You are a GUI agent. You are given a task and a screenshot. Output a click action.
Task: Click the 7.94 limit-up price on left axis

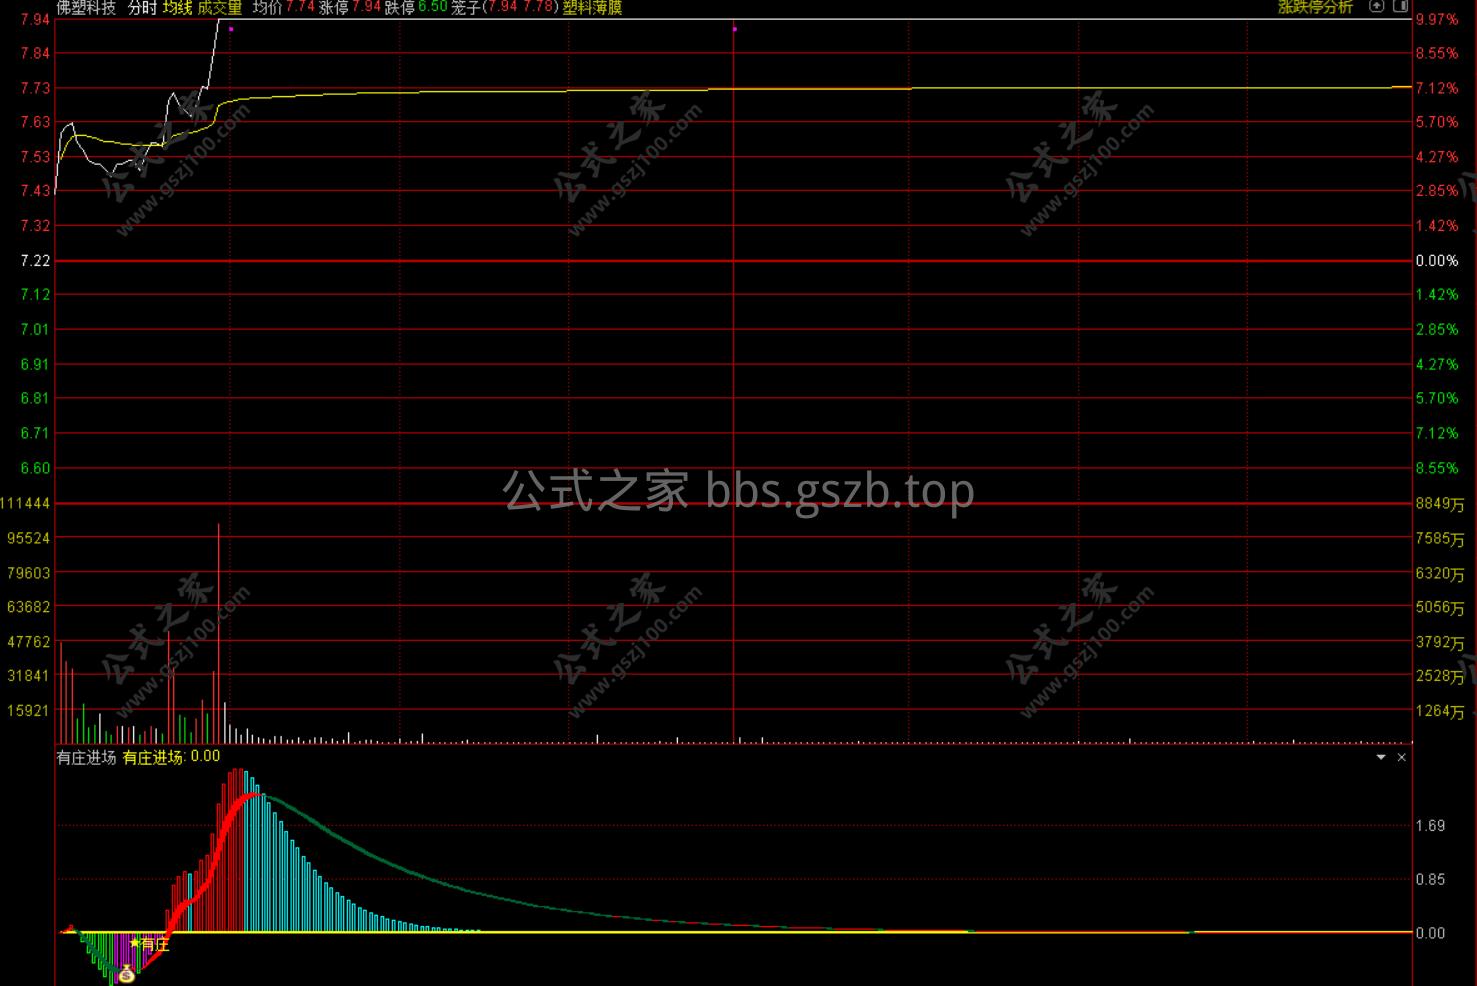(35, 19)
